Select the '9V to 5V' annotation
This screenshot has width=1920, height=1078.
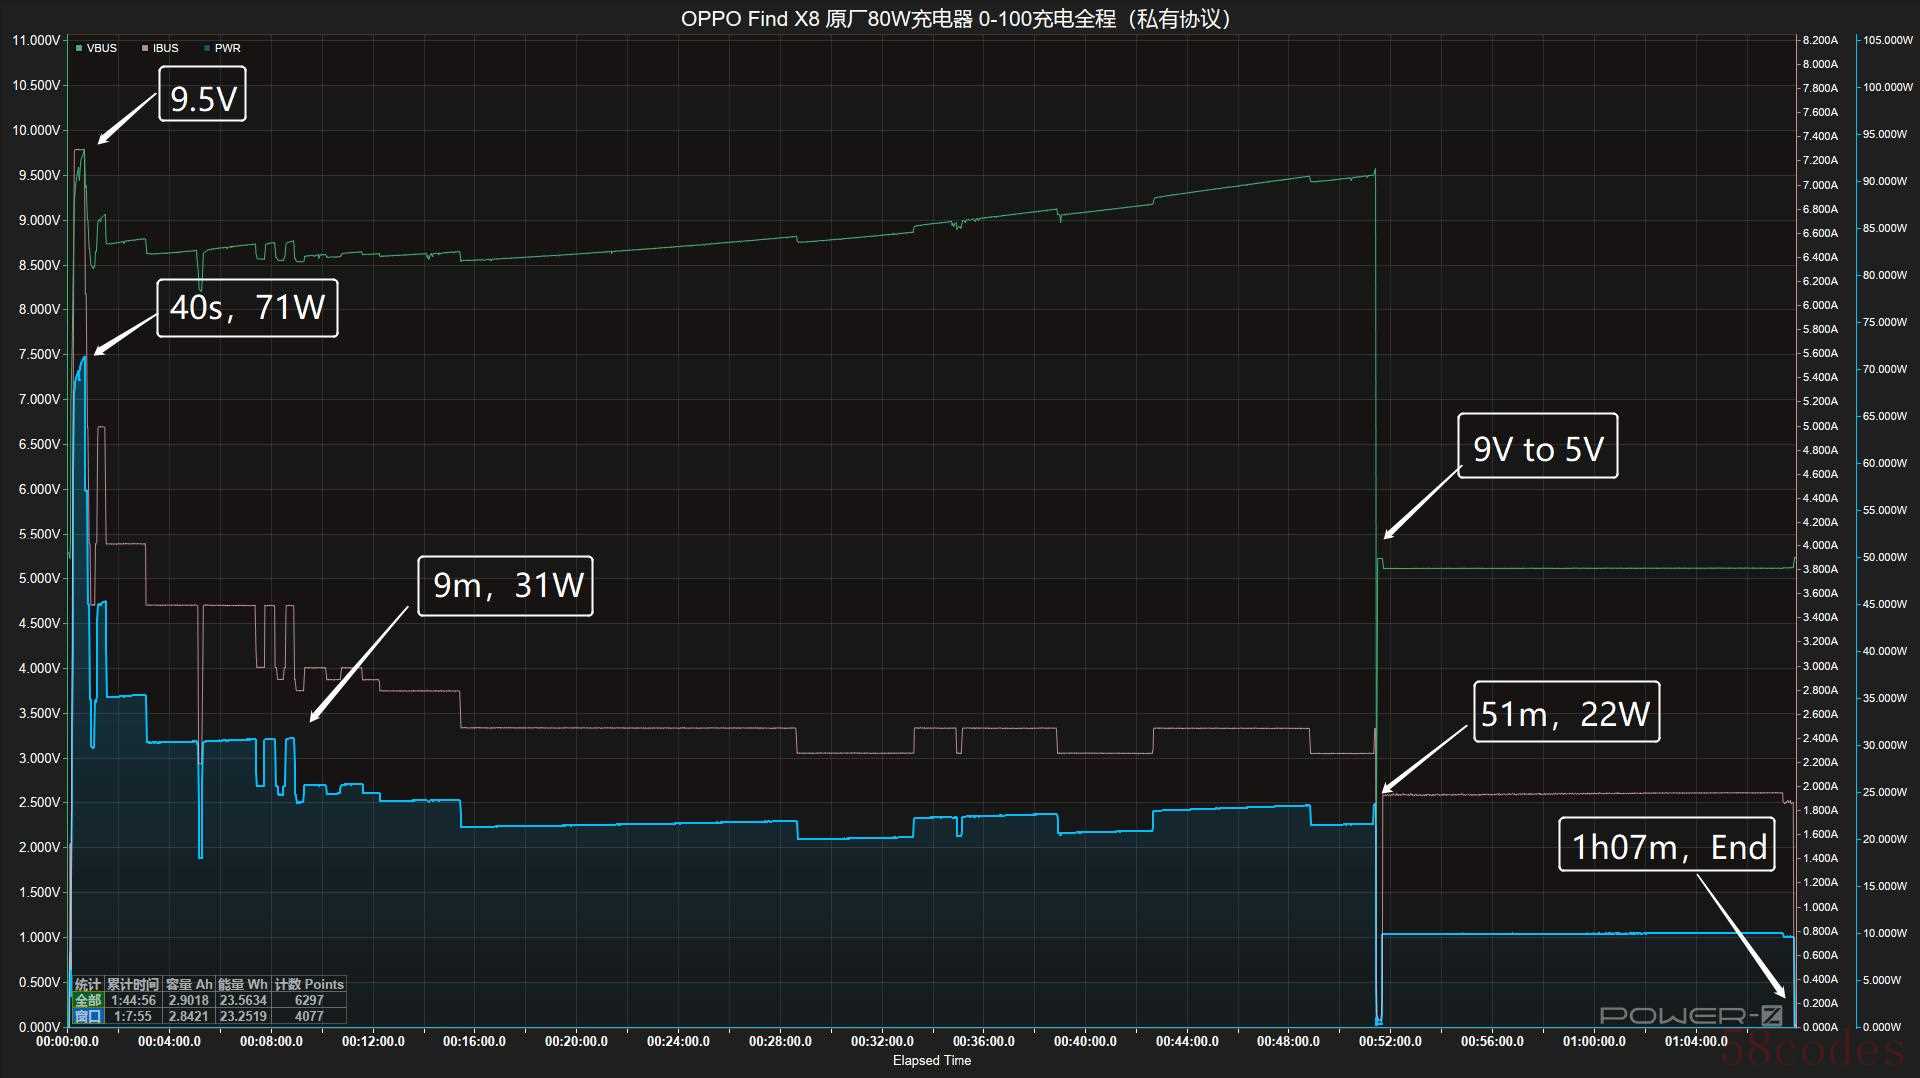click(1537, 447)
